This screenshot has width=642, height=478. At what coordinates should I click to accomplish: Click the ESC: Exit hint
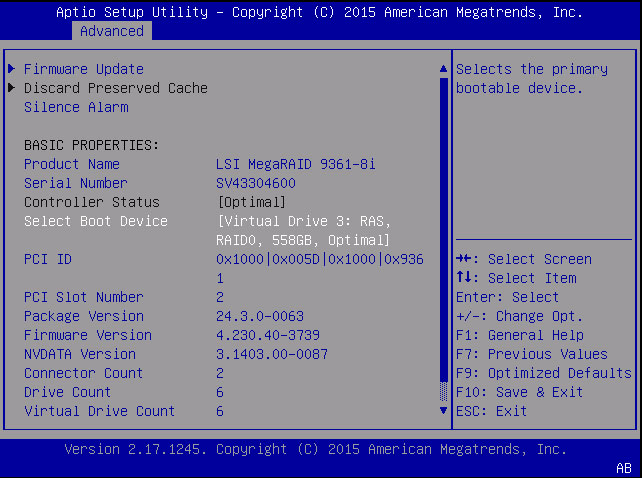492,411
